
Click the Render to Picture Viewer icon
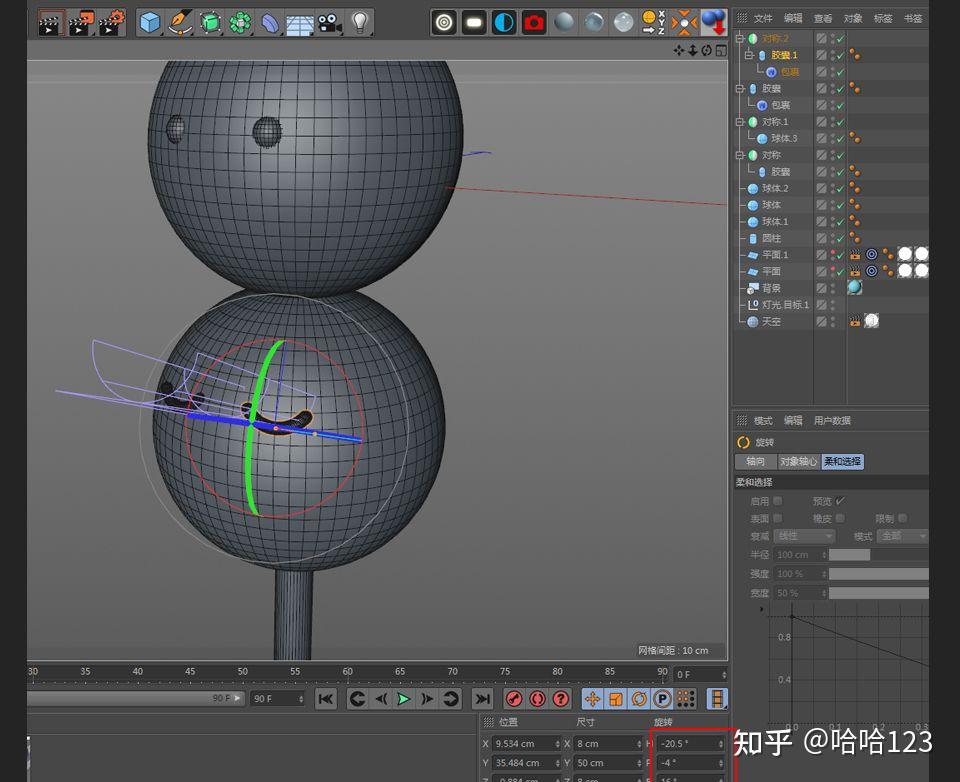81,22
